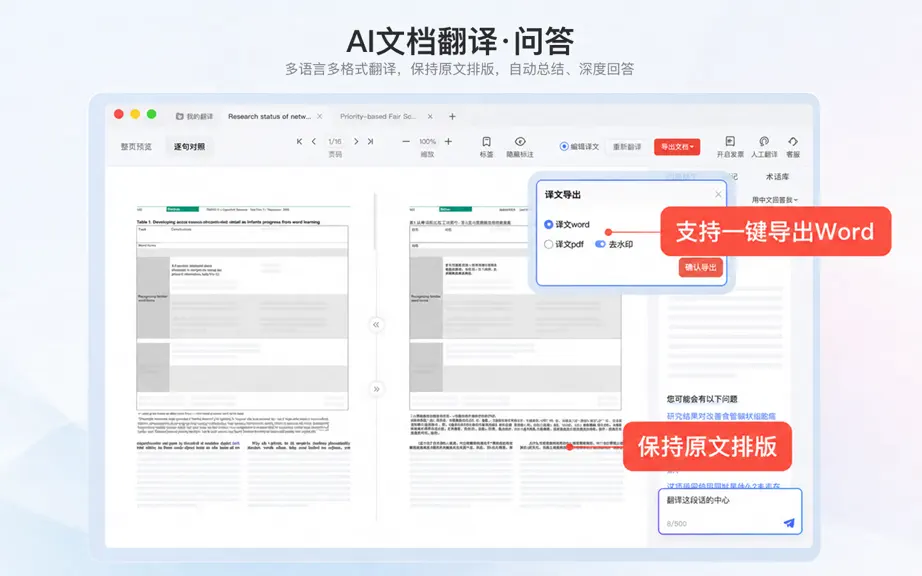922x576 pixels.
Task: Click the translated document page on right
Action: click(x=516, y=356)
